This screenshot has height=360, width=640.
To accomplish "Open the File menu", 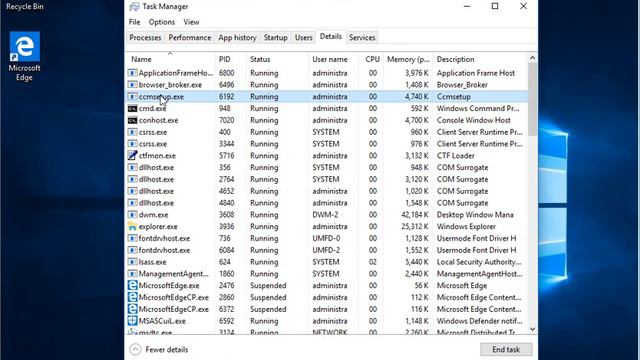I will (x=134, y=22).
